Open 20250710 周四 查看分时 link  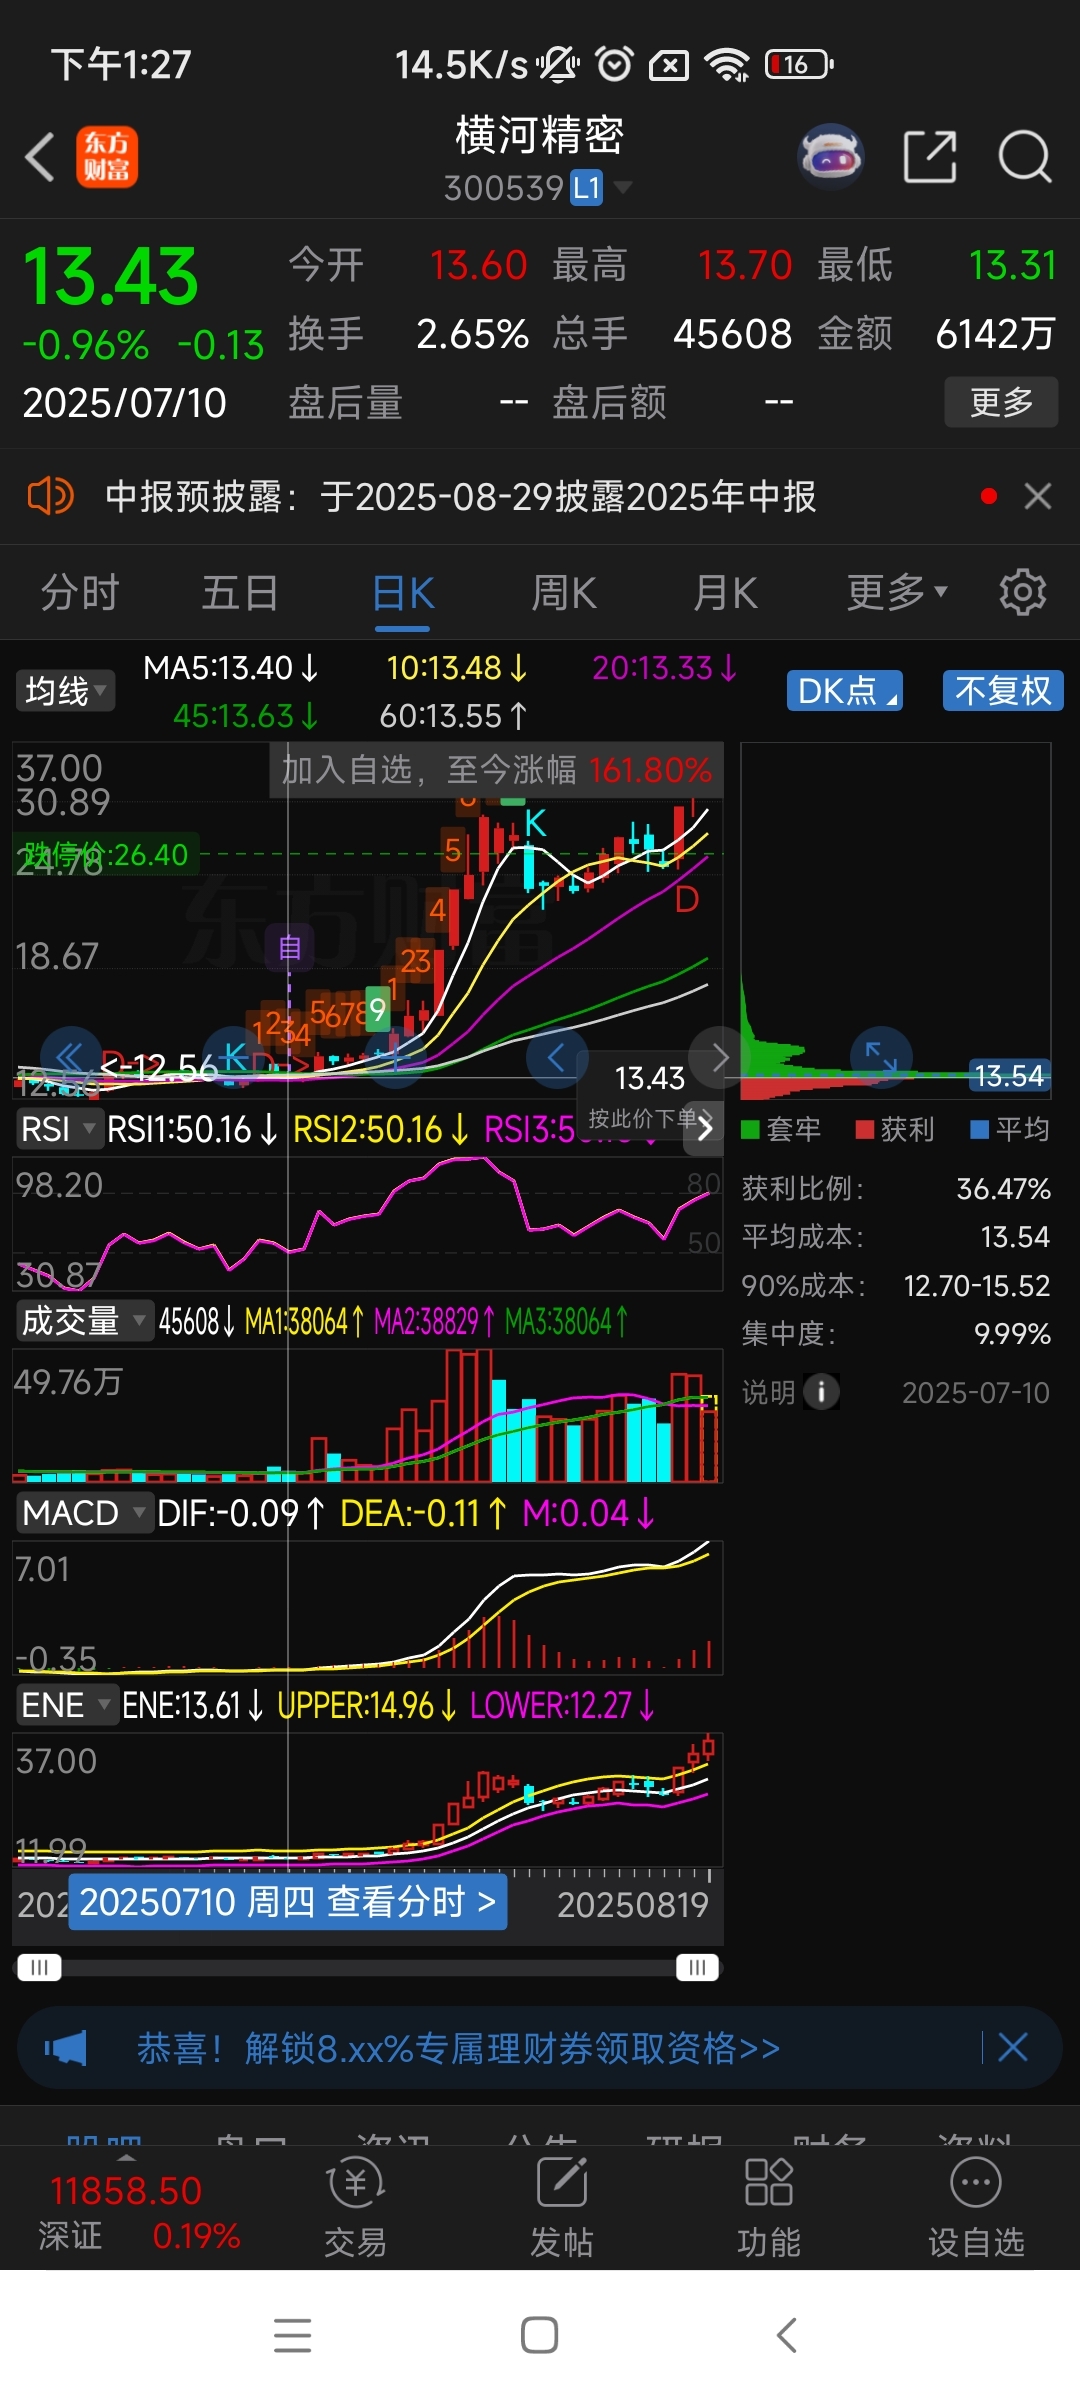click(x=288, y=1901)
